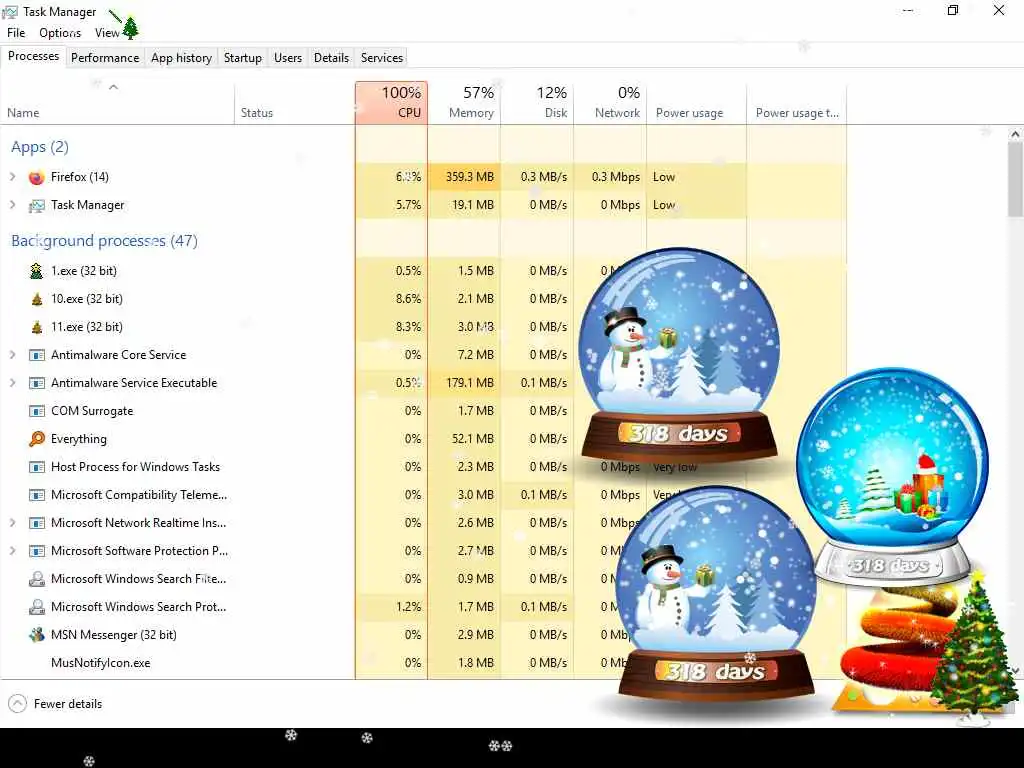Screen dimensions: 1024x768
Task: Sort by the Power usage column header
Action: click(x=696, y=103)
